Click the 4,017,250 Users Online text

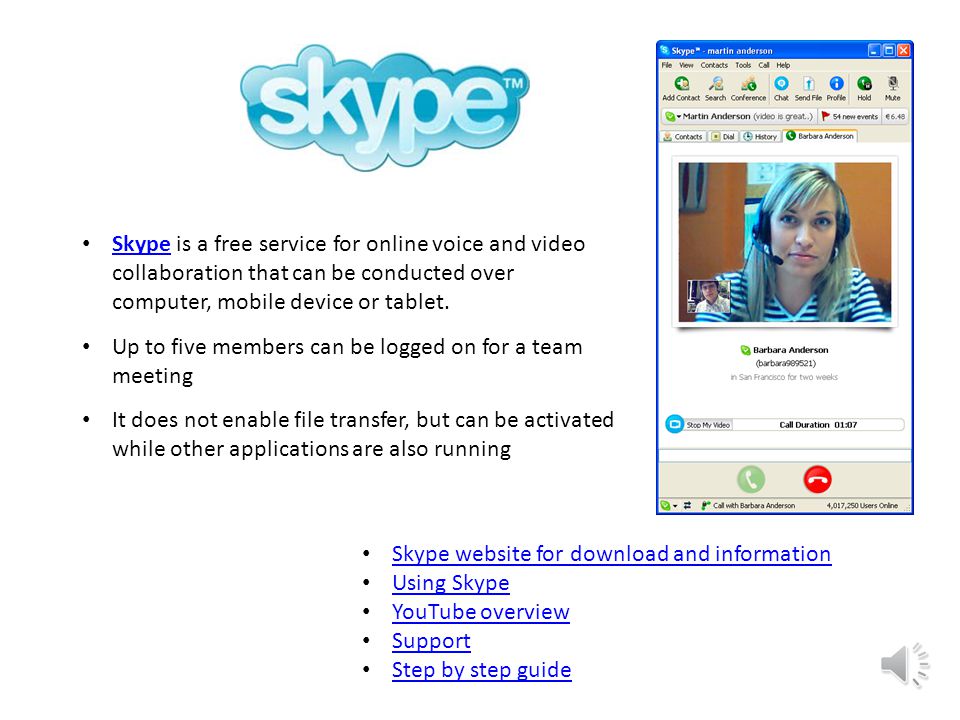pyautogui.click(x=862, y=506)
